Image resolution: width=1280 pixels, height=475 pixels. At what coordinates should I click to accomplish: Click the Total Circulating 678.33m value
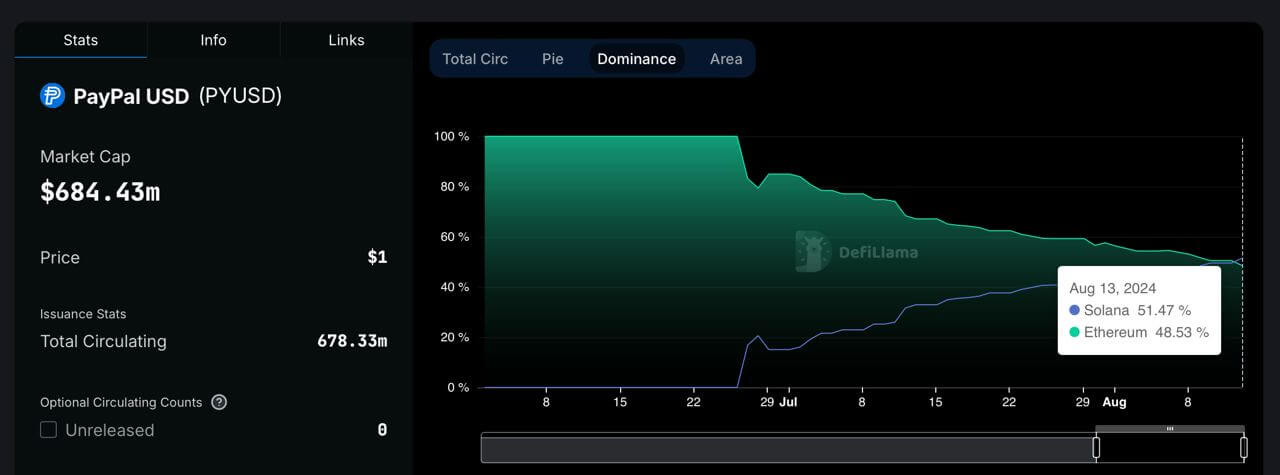click(352, 341)
